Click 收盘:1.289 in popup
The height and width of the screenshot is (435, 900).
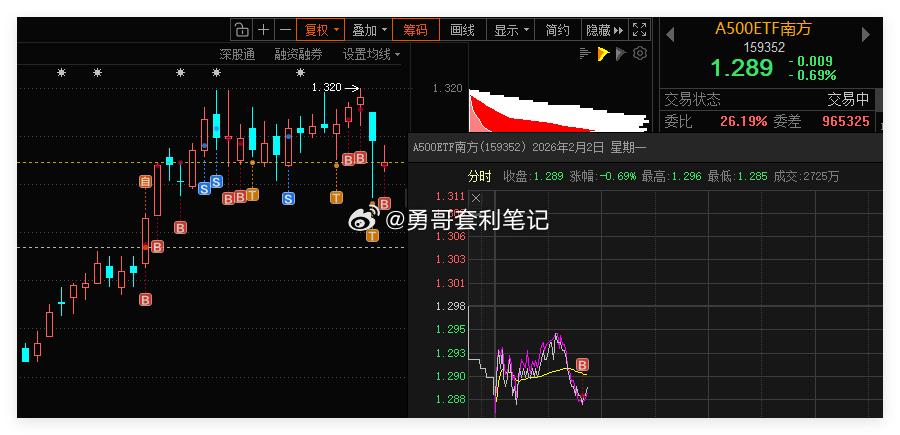[x=533, y=176]
